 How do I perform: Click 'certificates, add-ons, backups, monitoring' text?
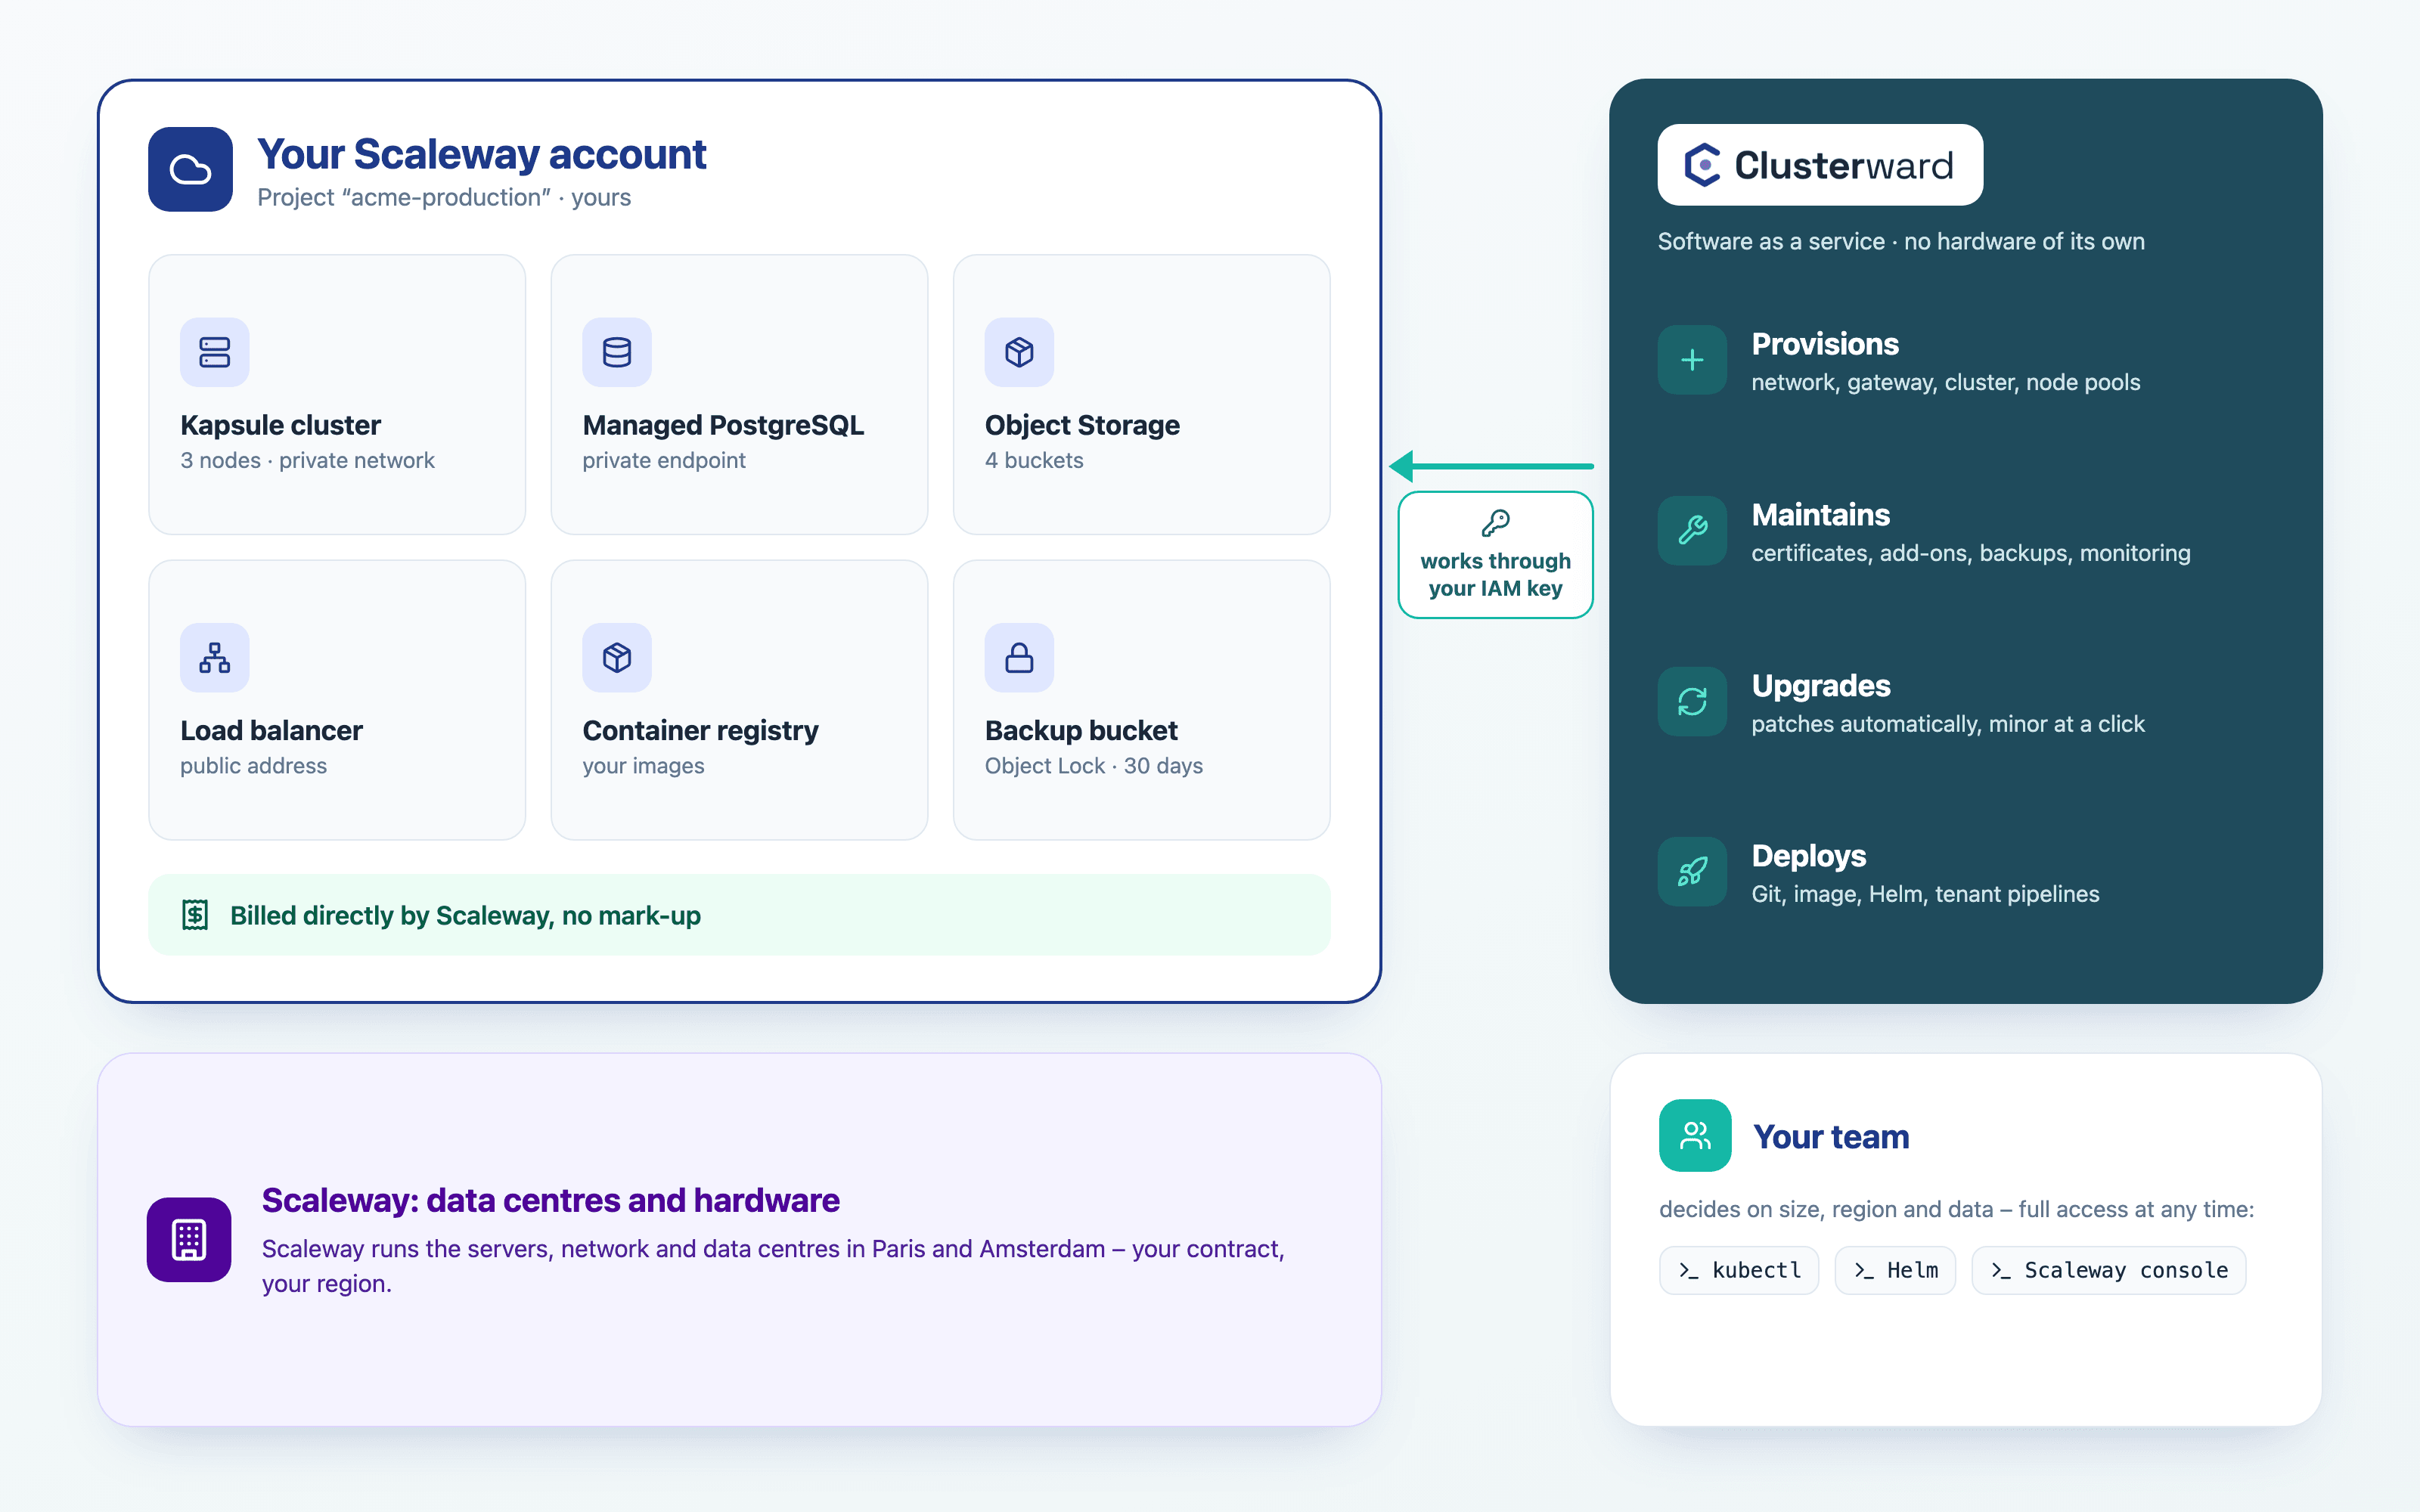tap(1971, 553)
